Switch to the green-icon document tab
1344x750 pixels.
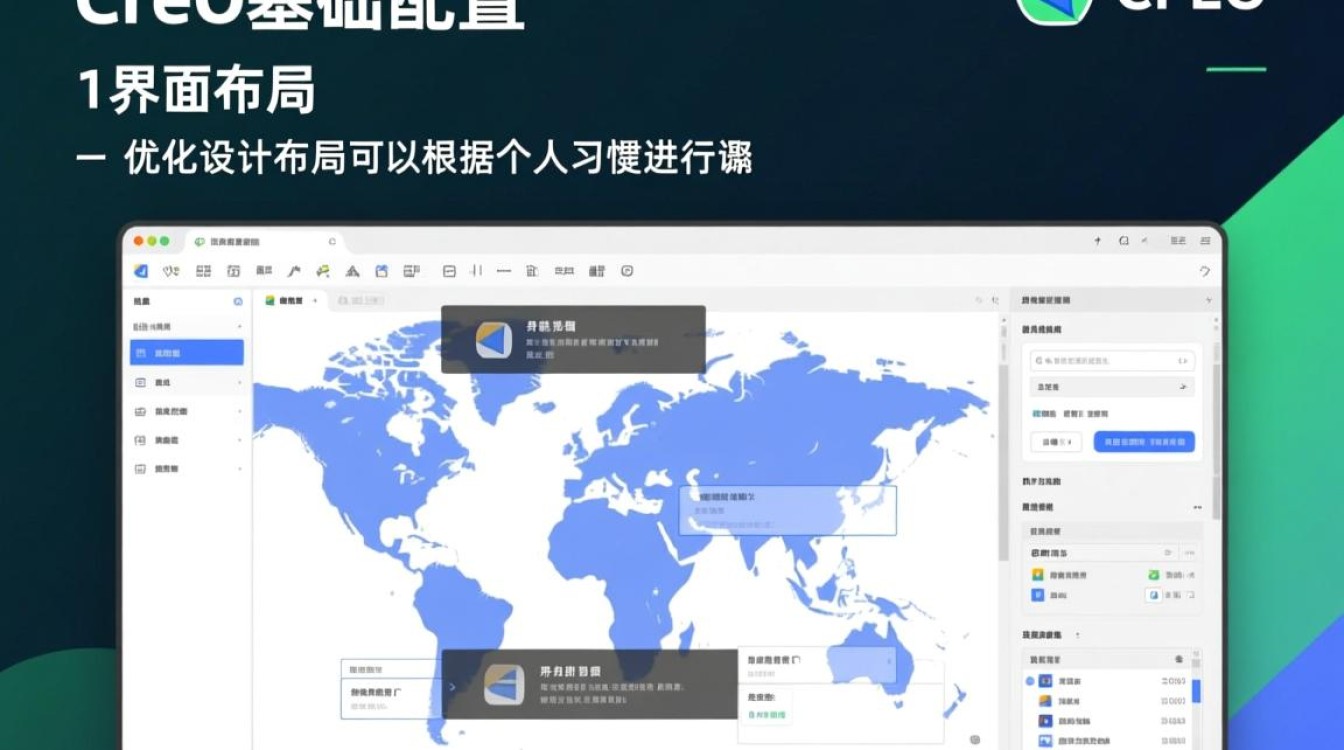click(290, 300)
